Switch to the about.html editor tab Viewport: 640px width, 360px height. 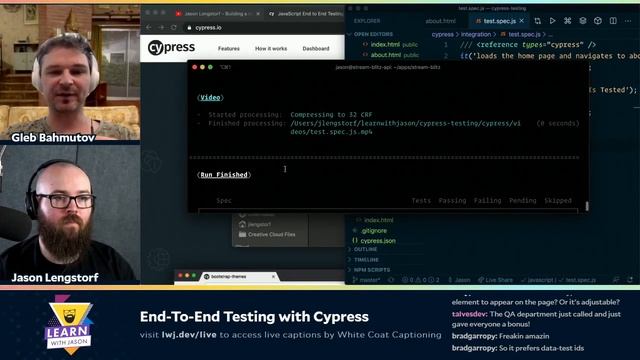click(440, 21)
